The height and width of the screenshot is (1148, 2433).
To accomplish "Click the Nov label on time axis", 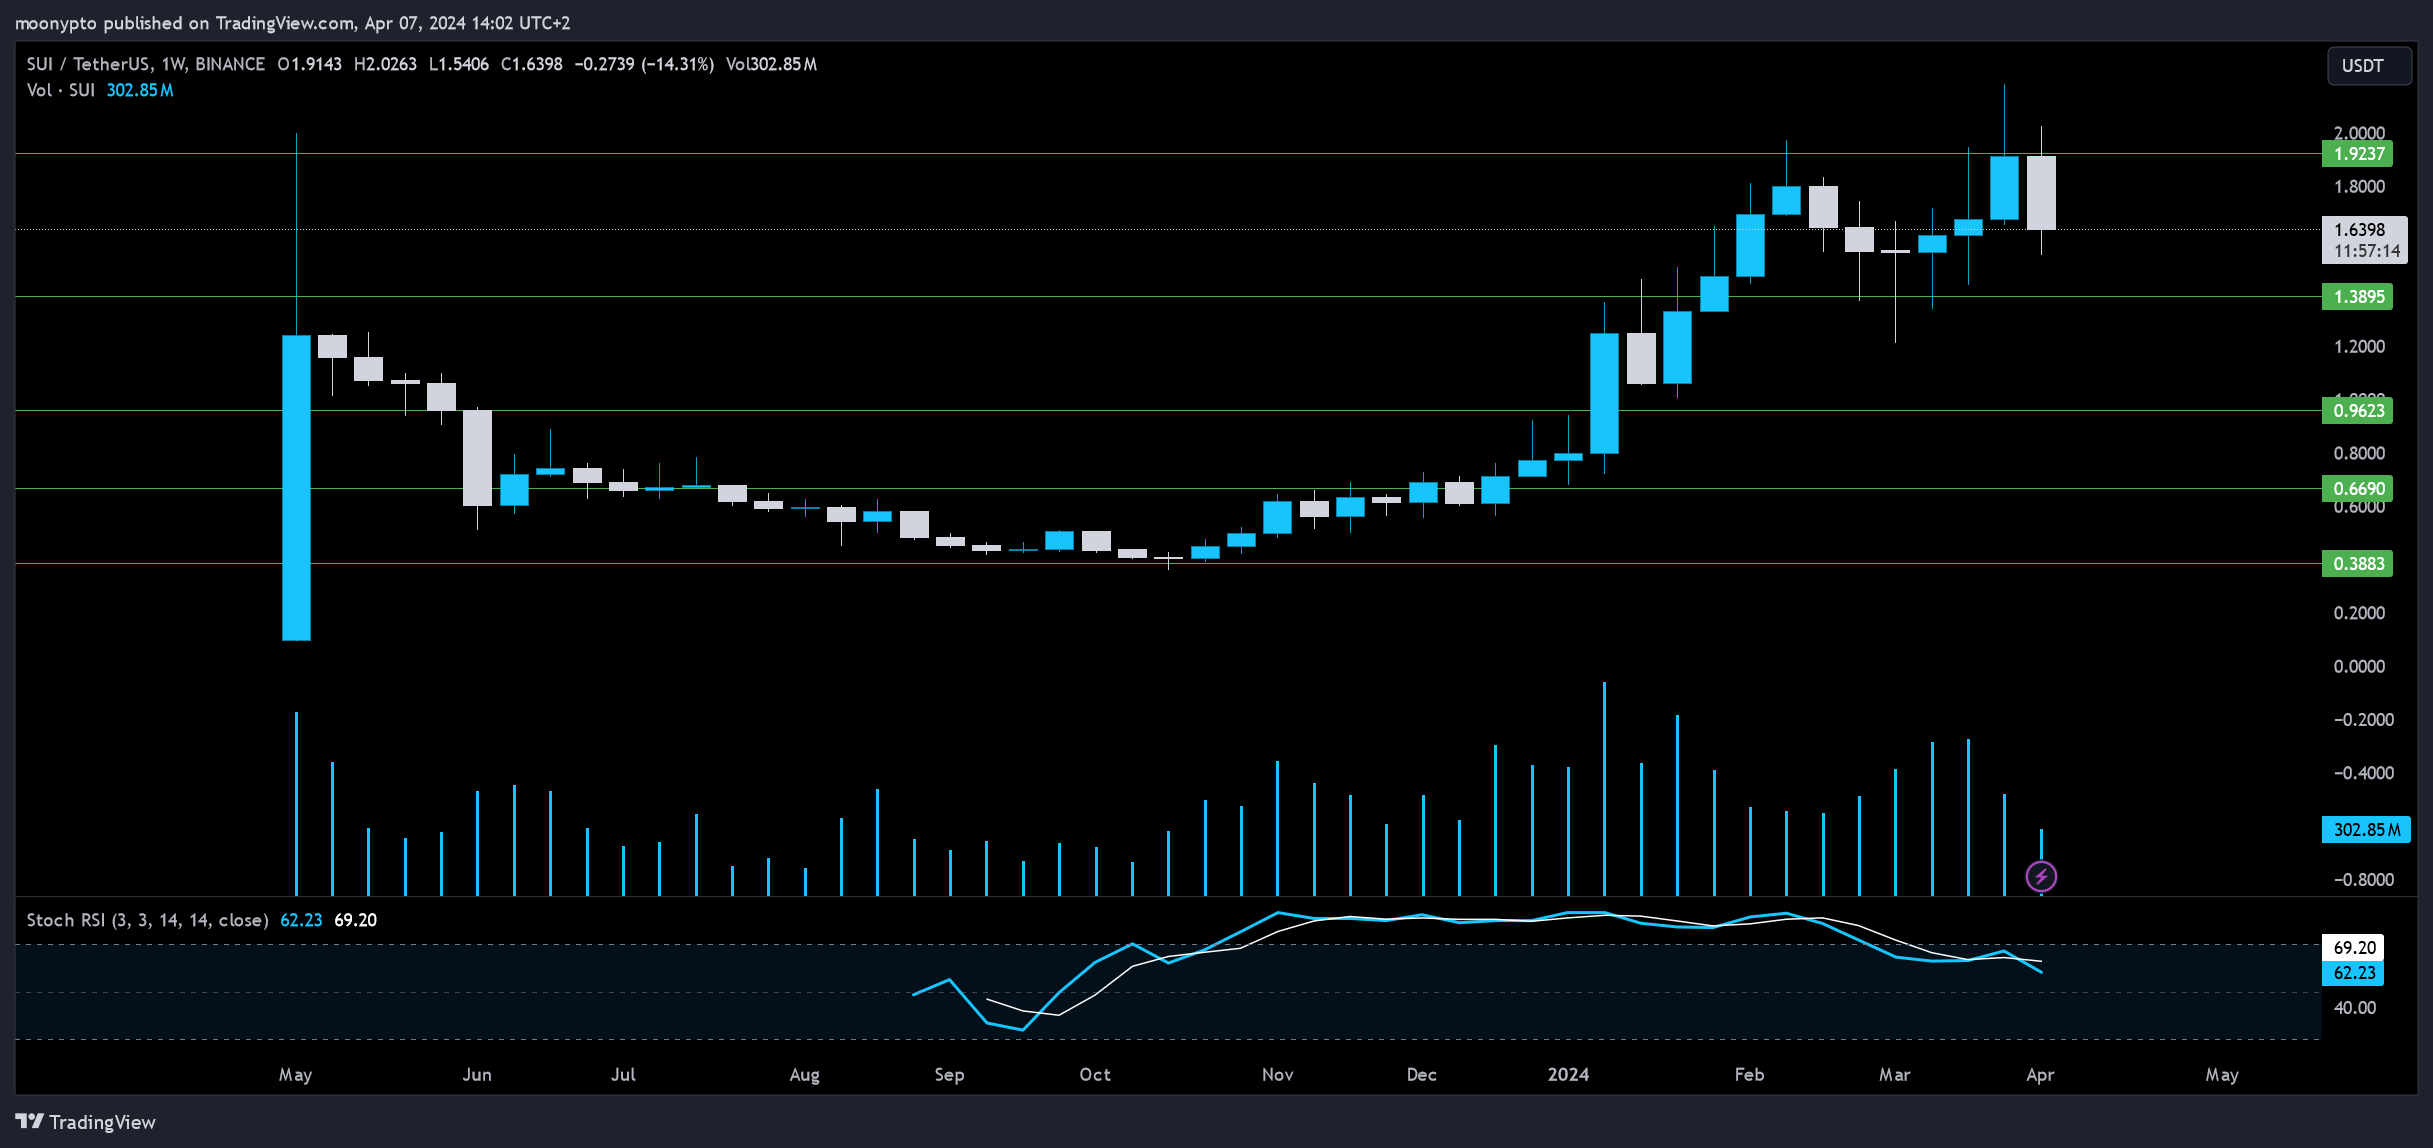I will (x=1277, y=1075).
